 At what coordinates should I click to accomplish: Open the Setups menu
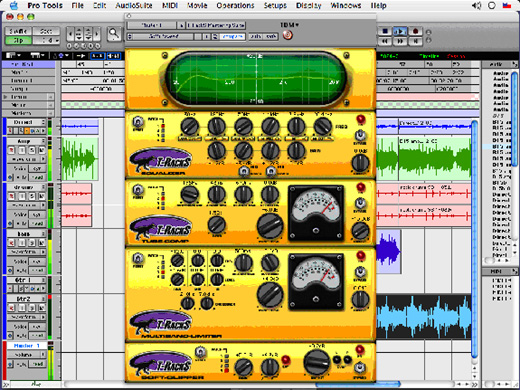click(x=275, y=5)
